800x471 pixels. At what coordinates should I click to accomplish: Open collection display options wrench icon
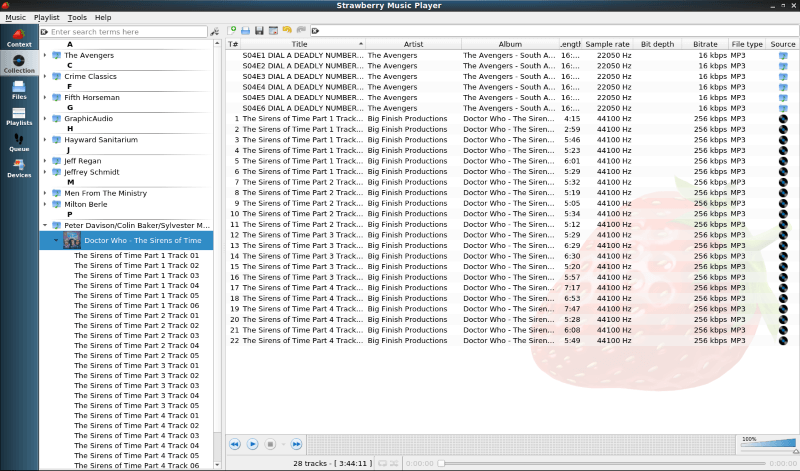pos(215,32)
